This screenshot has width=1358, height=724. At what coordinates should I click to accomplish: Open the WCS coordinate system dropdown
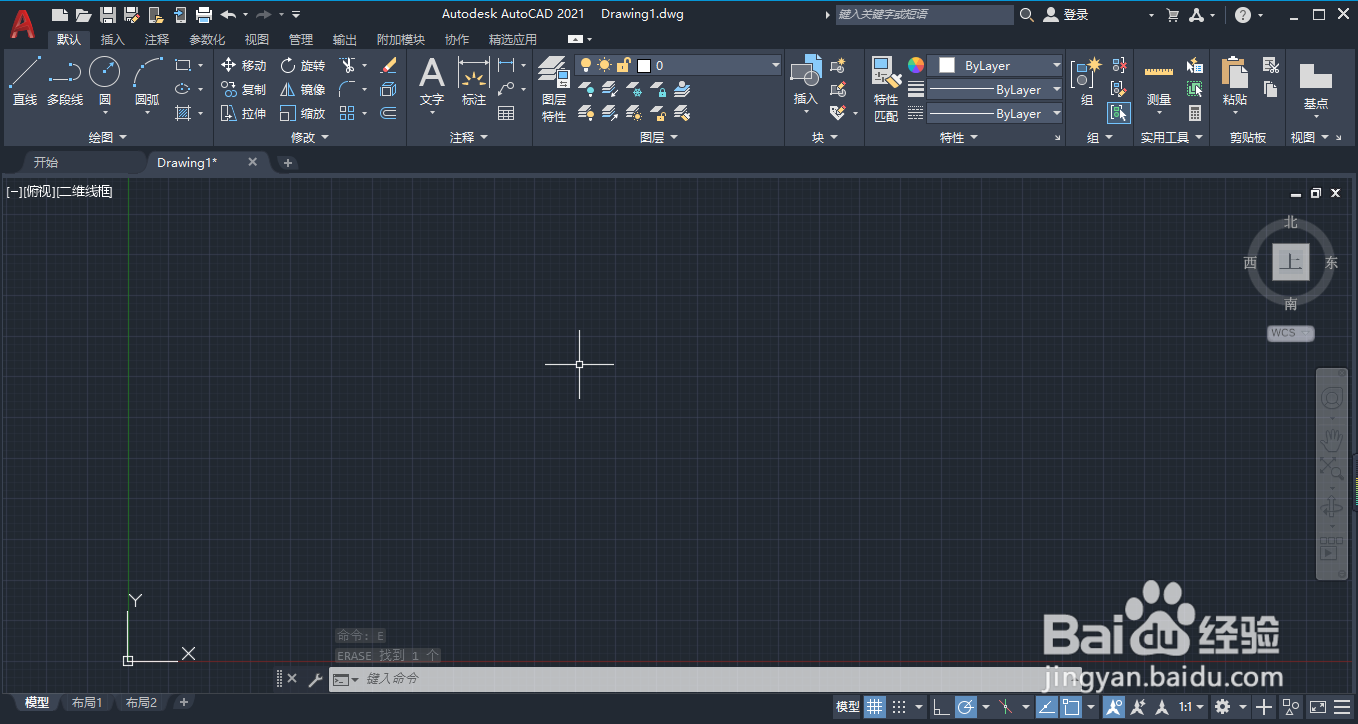click(1290, 333)
